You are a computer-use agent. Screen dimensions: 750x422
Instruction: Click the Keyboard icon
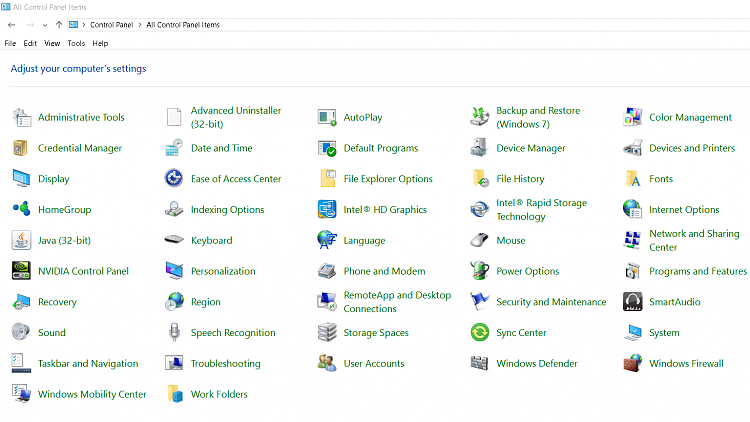pyautogui.click(x=174, y=240)
